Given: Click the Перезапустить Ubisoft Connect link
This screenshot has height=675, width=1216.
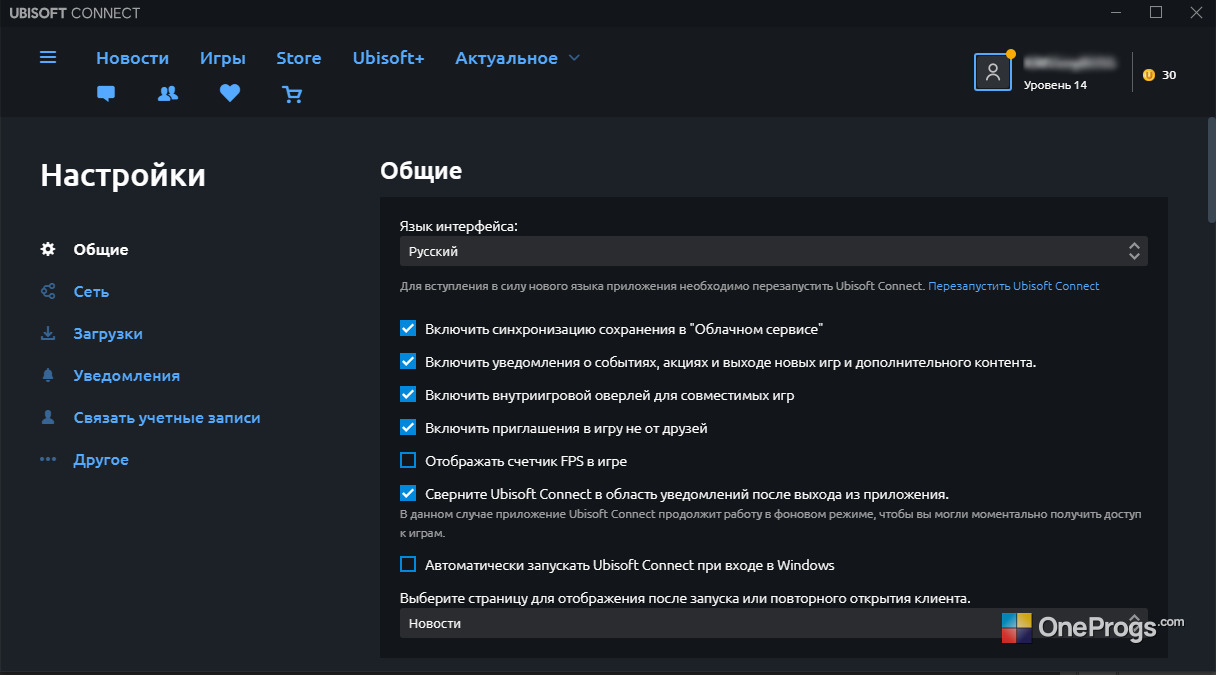Looking at the screenshot, I should coord(1014,286).
